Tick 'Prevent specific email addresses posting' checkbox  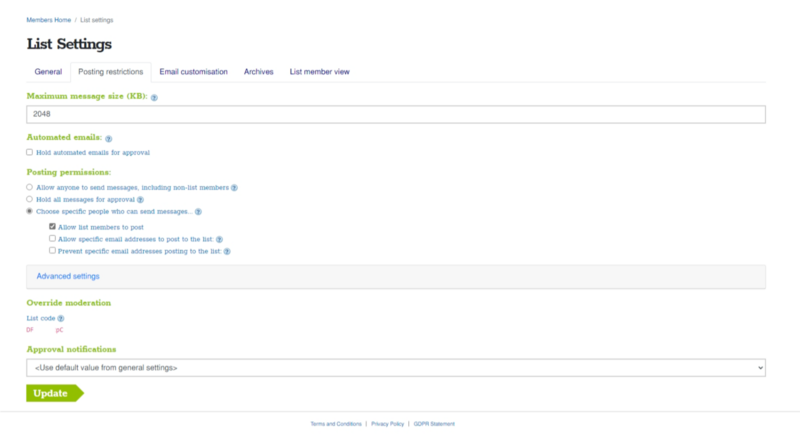pyautogui.click(x=52, y=251)
